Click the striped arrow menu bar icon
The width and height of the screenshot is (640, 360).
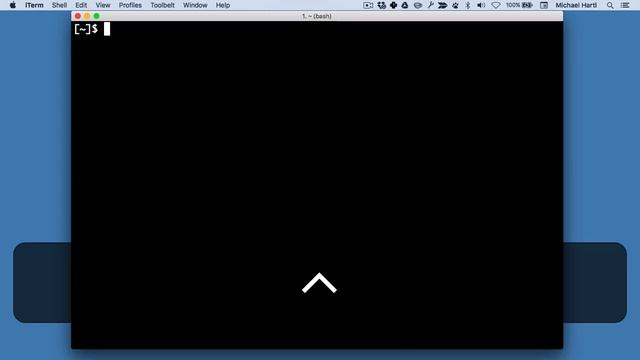pyautogui.click(x=442, y=5)
